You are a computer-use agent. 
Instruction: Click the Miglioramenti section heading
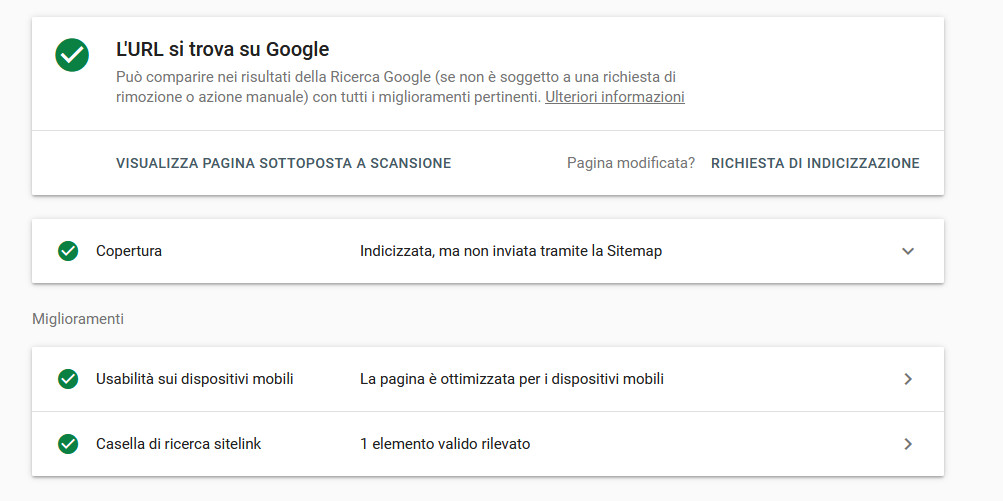point(78,319)
